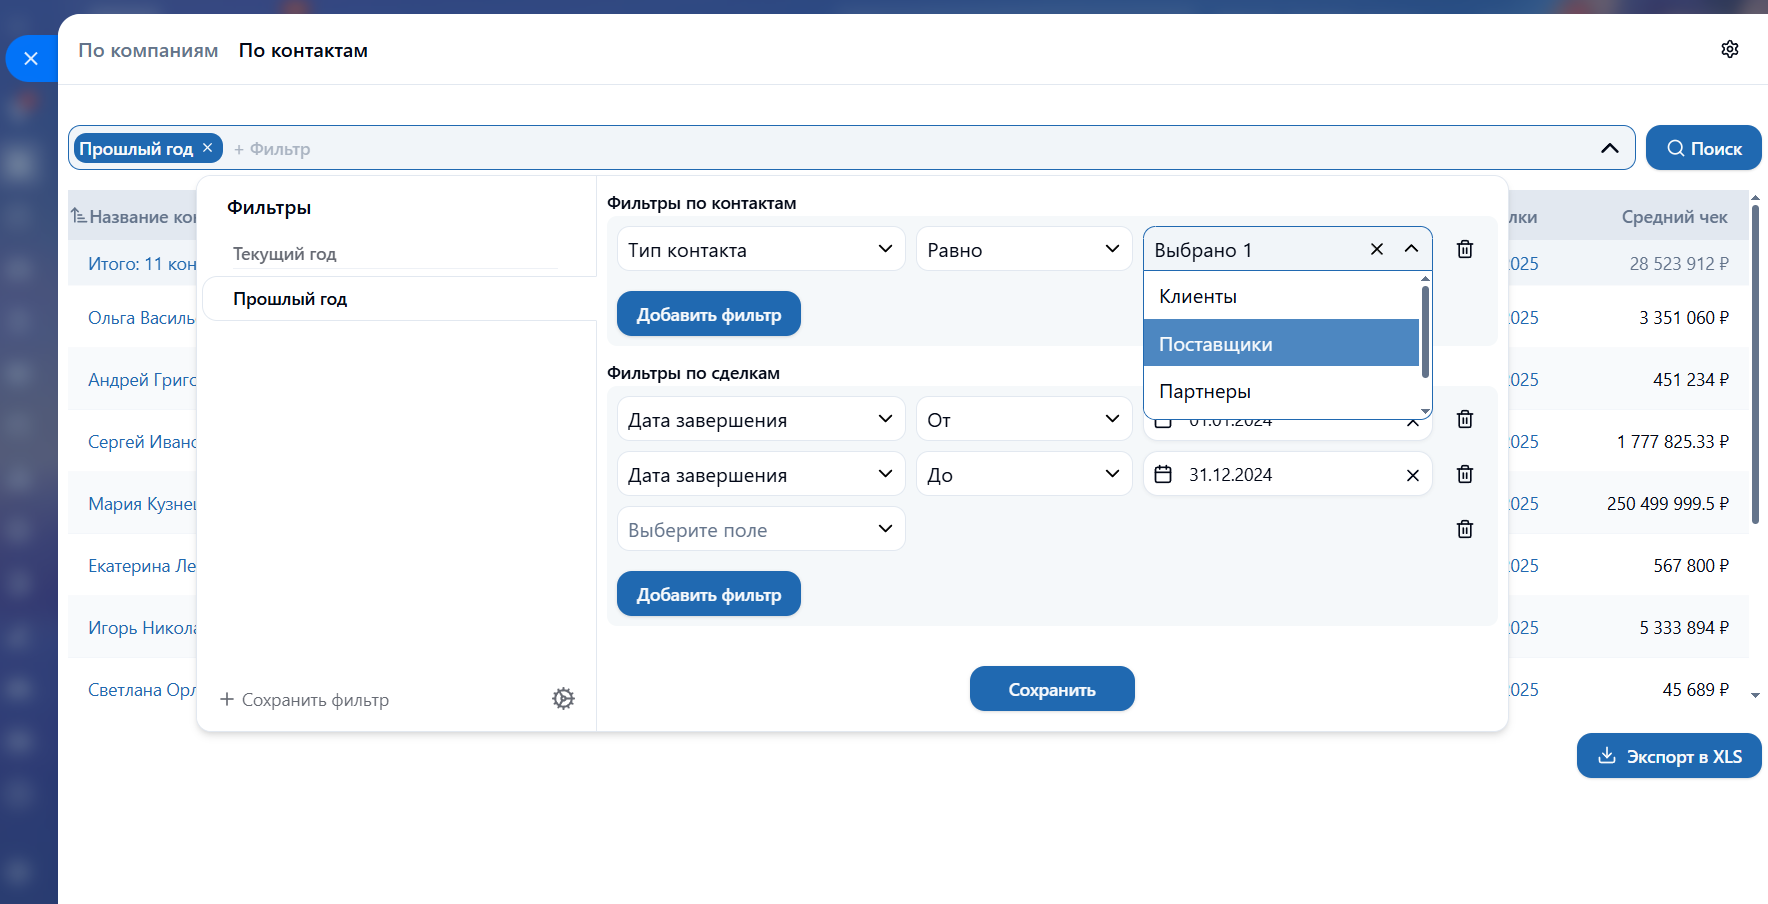Image resolution: width=1768 pixels, height=904 pixels.
Task: Delete the empty Выберите поле filter row
Action: [1464, 529]
